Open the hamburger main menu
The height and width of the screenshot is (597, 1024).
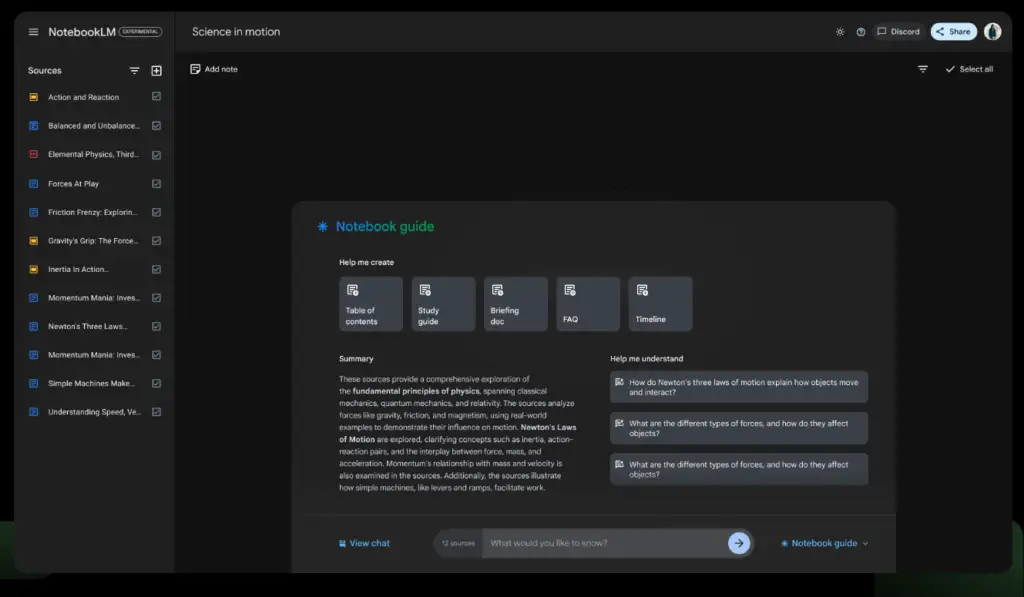point(33,32)
